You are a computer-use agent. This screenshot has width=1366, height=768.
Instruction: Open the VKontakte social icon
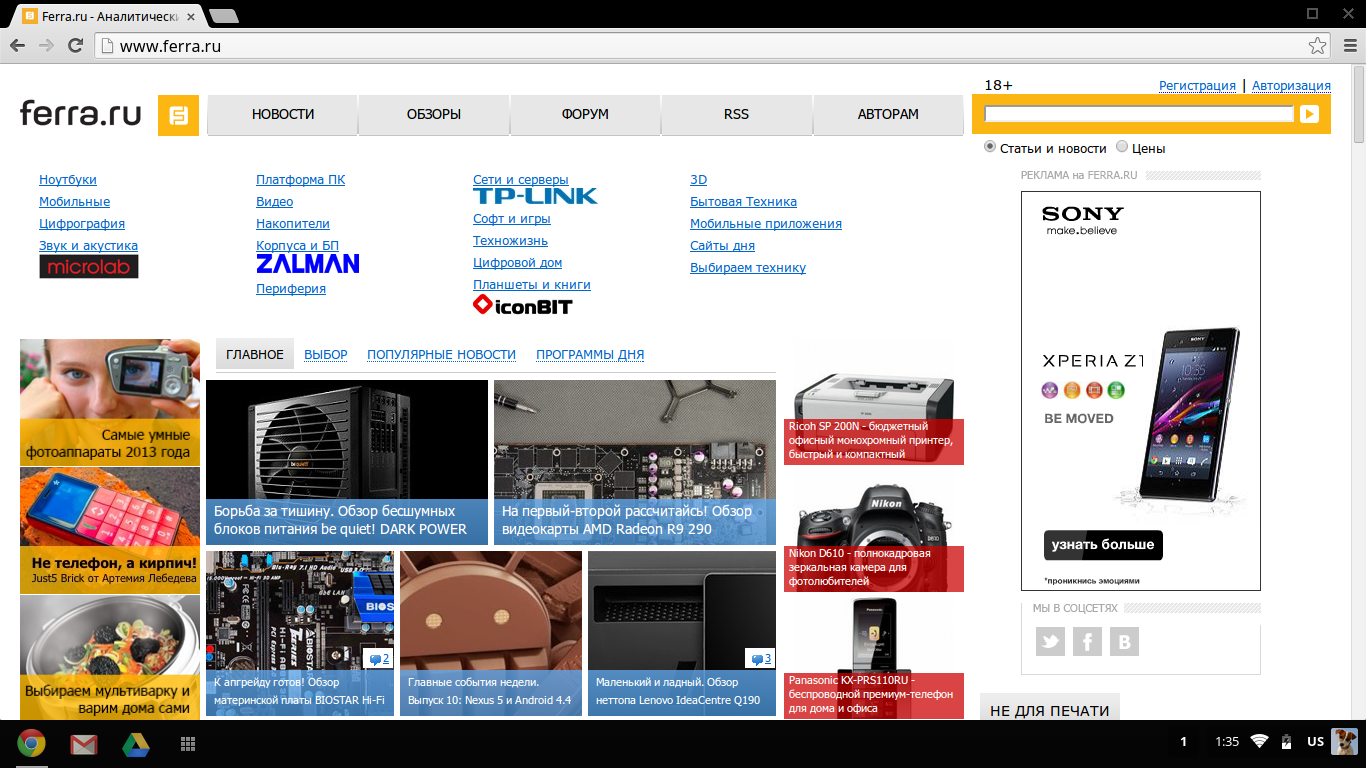(1124, 641)
